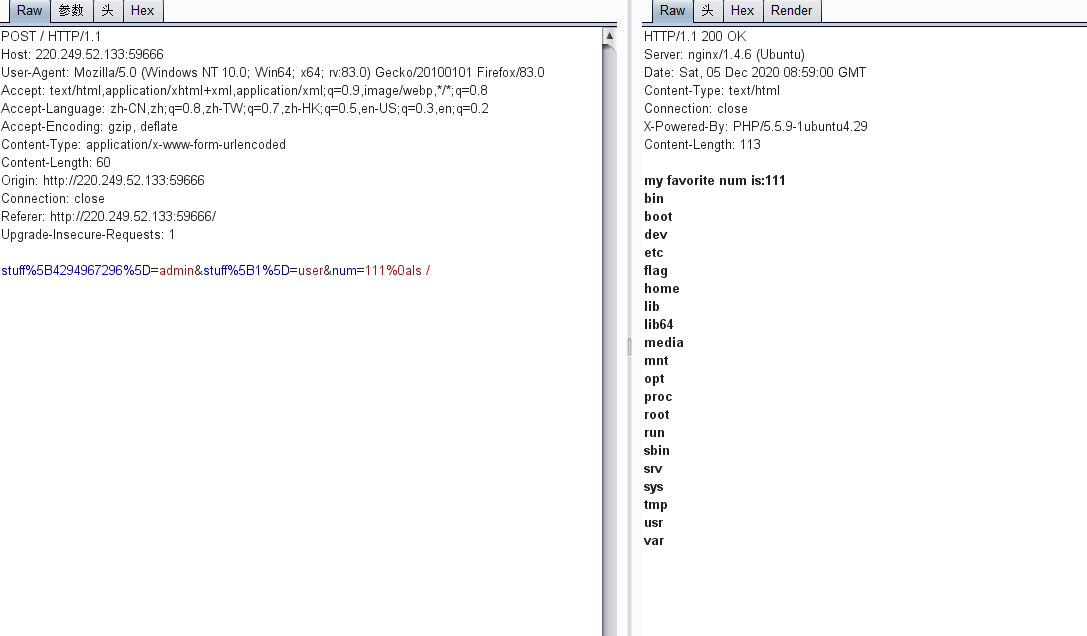Click the 'flag' entry in response
This screenshot has width=1087, height=636.
coord(656,270)
